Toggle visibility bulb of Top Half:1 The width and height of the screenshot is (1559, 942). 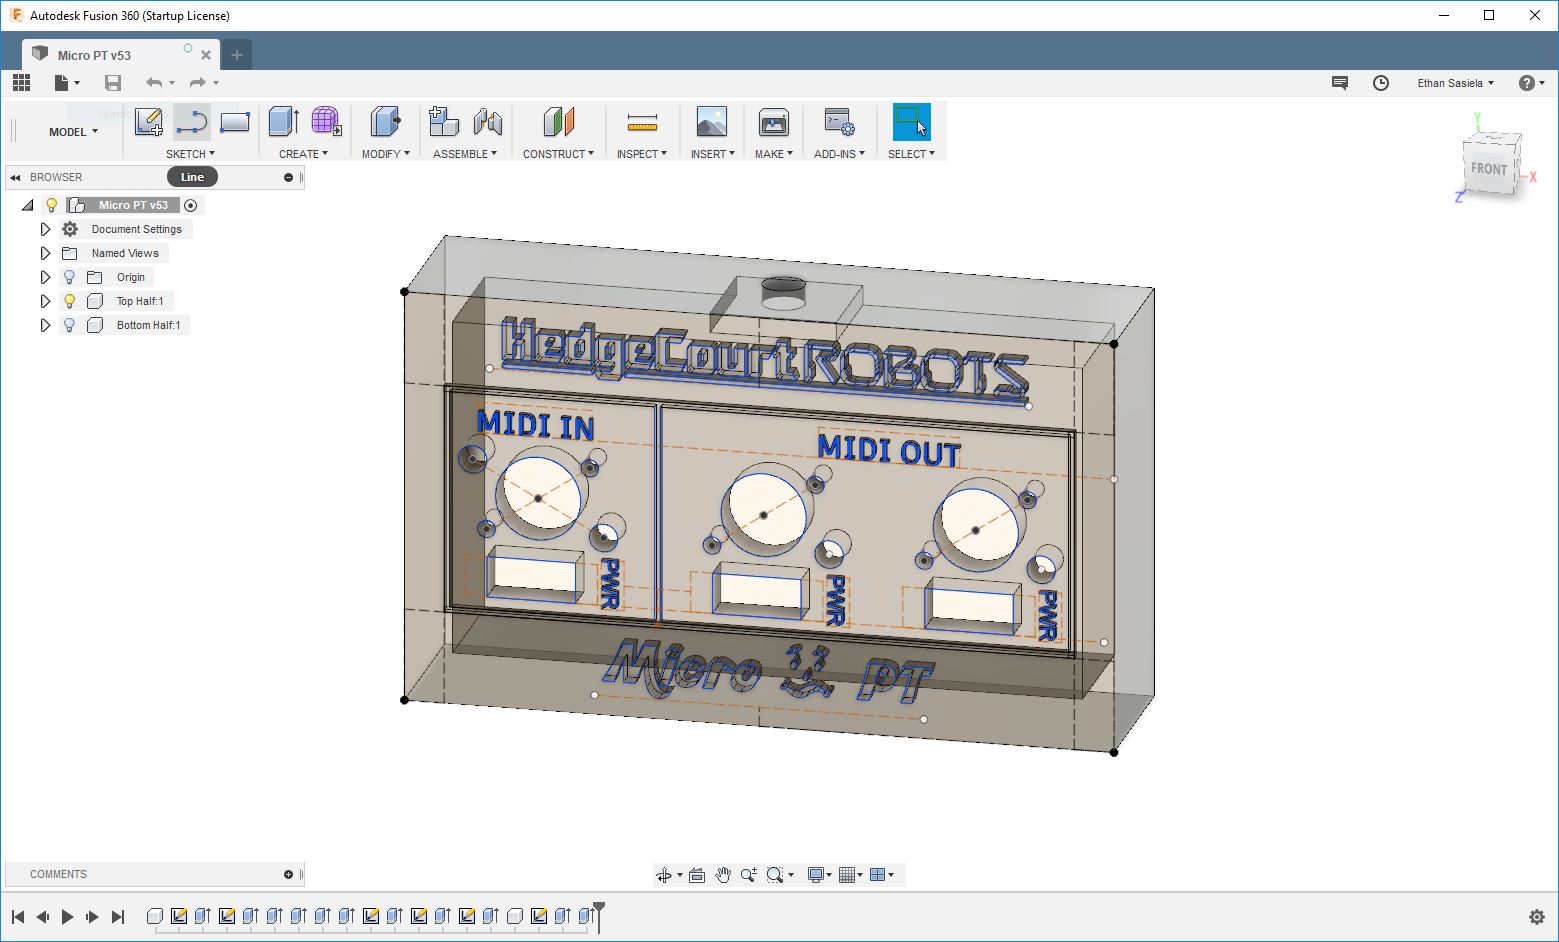[69, 301]
